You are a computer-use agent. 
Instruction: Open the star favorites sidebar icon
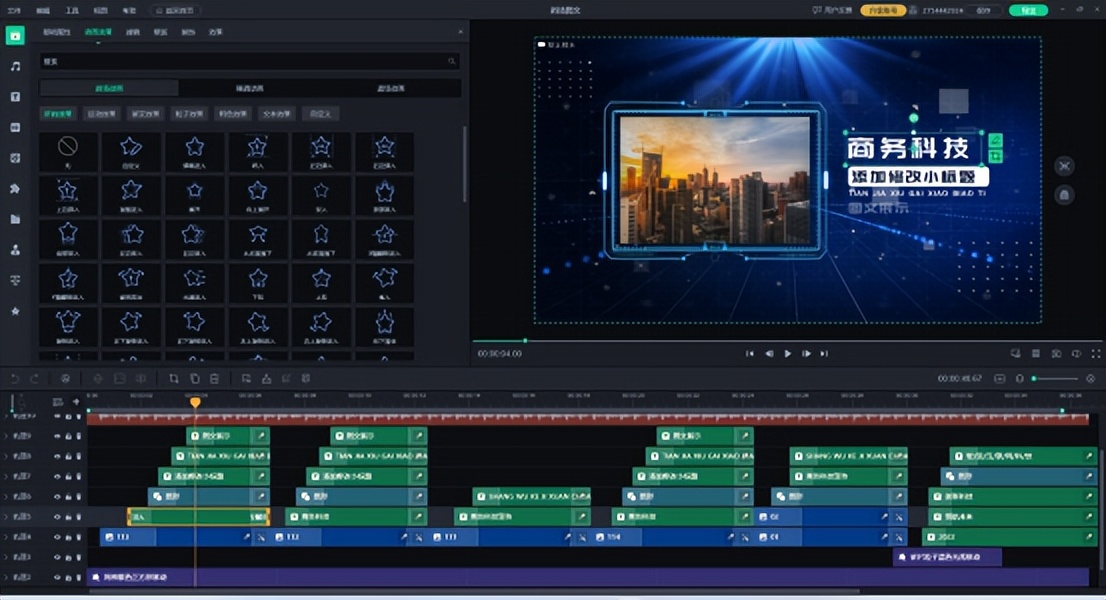[16, 311]
